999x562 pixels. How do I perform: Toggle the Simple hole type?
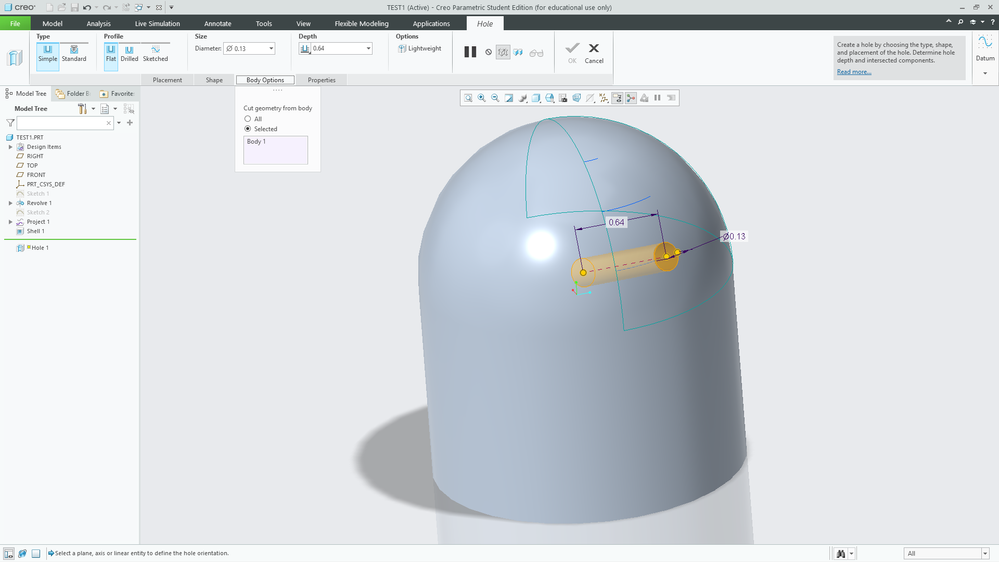click(x=47, y=52)
